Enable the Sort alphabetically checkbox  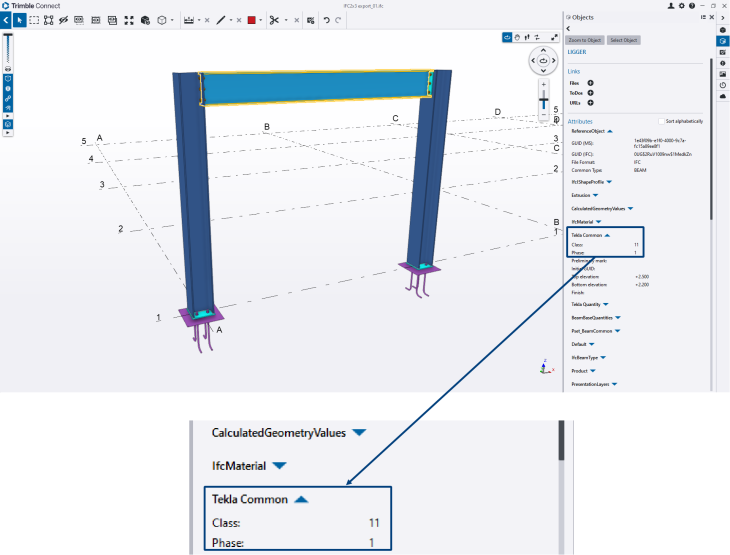[661, 120]
